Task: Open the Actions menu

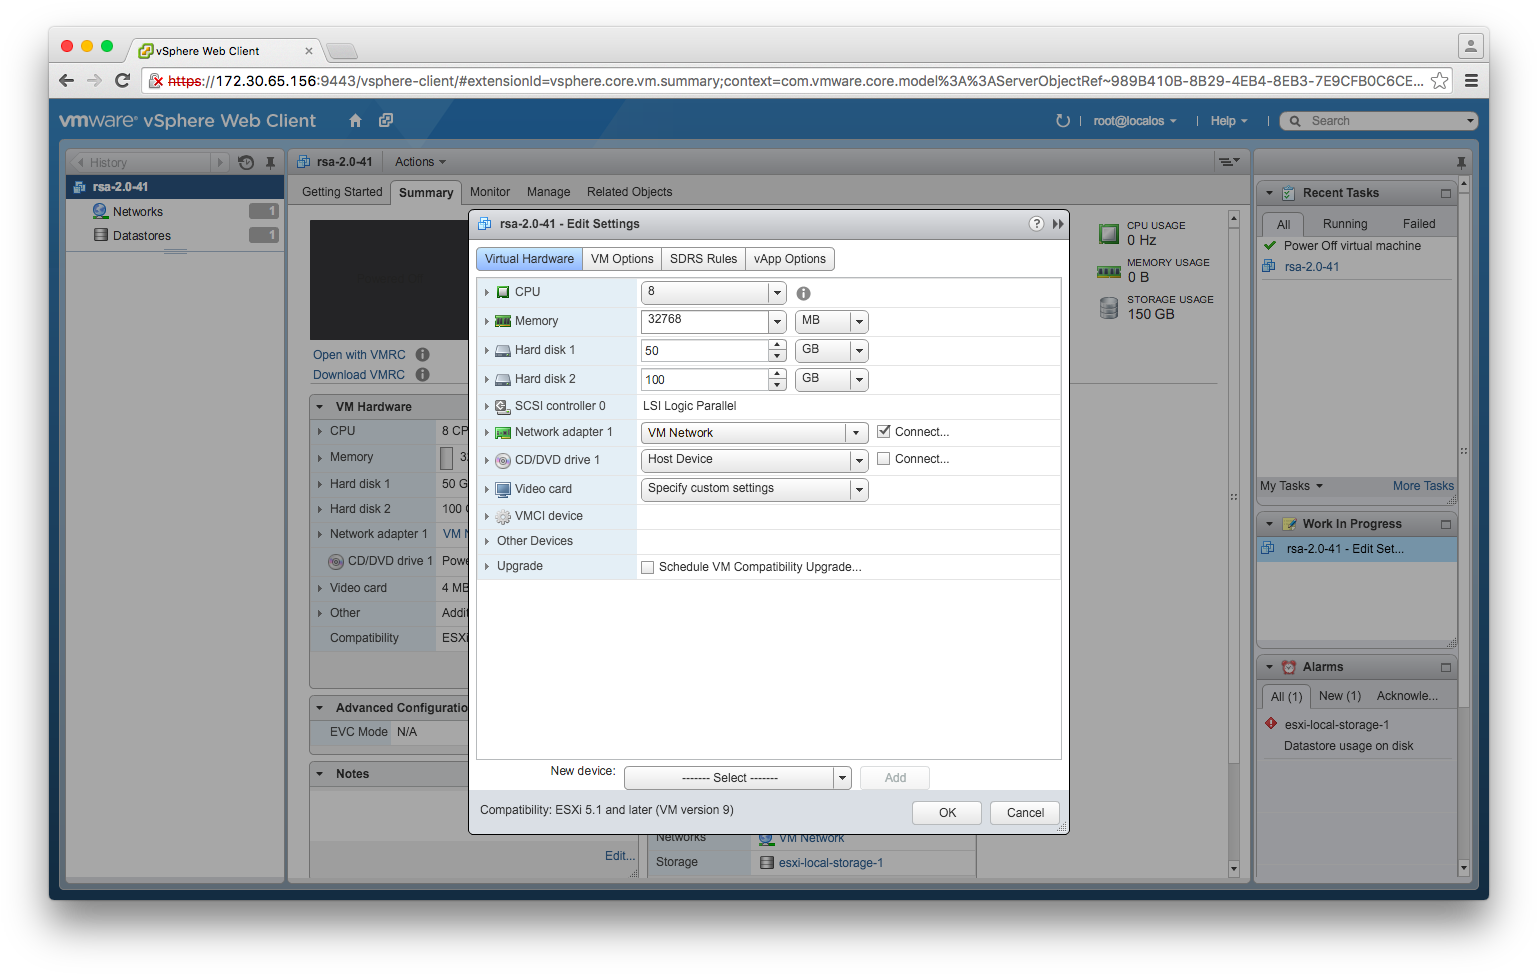Action: coord(420,162)
